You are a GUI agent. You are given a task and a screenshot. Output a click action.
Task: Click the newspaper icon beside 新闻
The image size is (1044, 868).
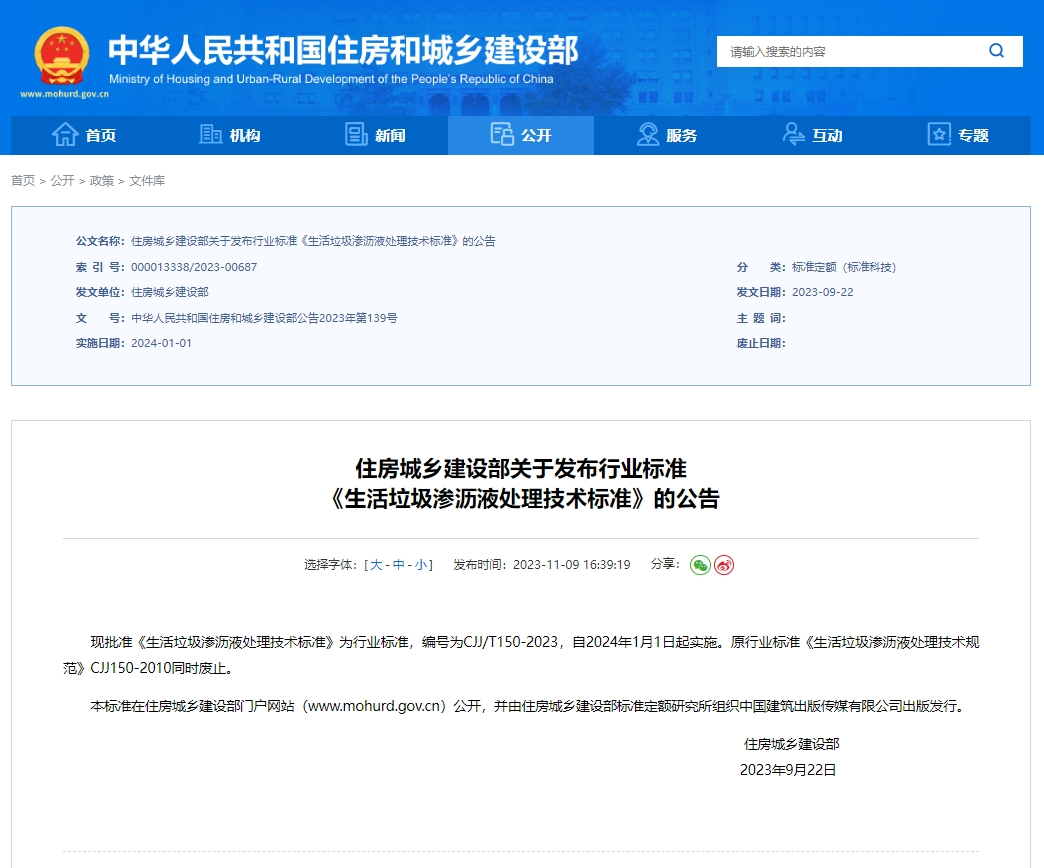click(x=356, y=134)
